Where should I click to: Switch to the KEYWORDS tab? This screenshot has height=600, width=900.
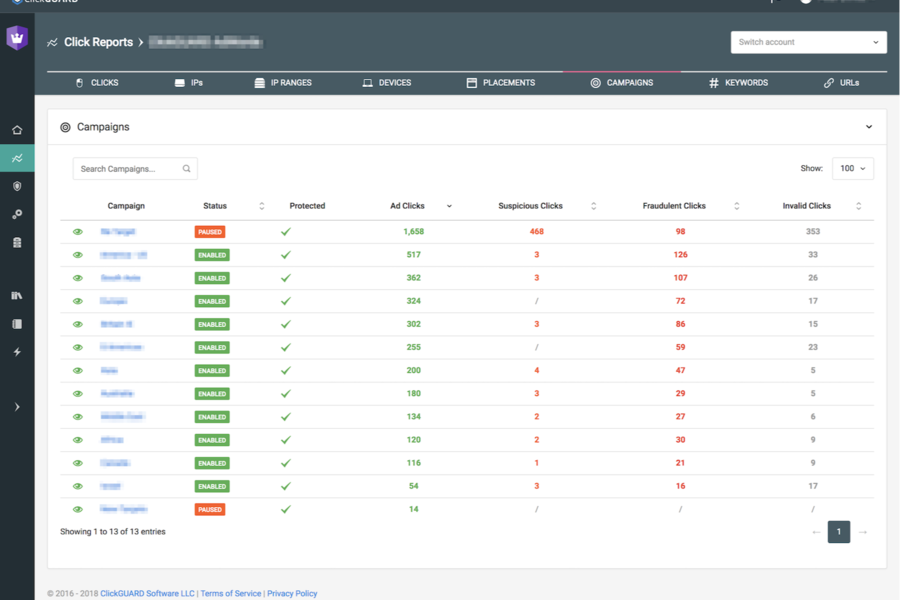tap(739, 83)
